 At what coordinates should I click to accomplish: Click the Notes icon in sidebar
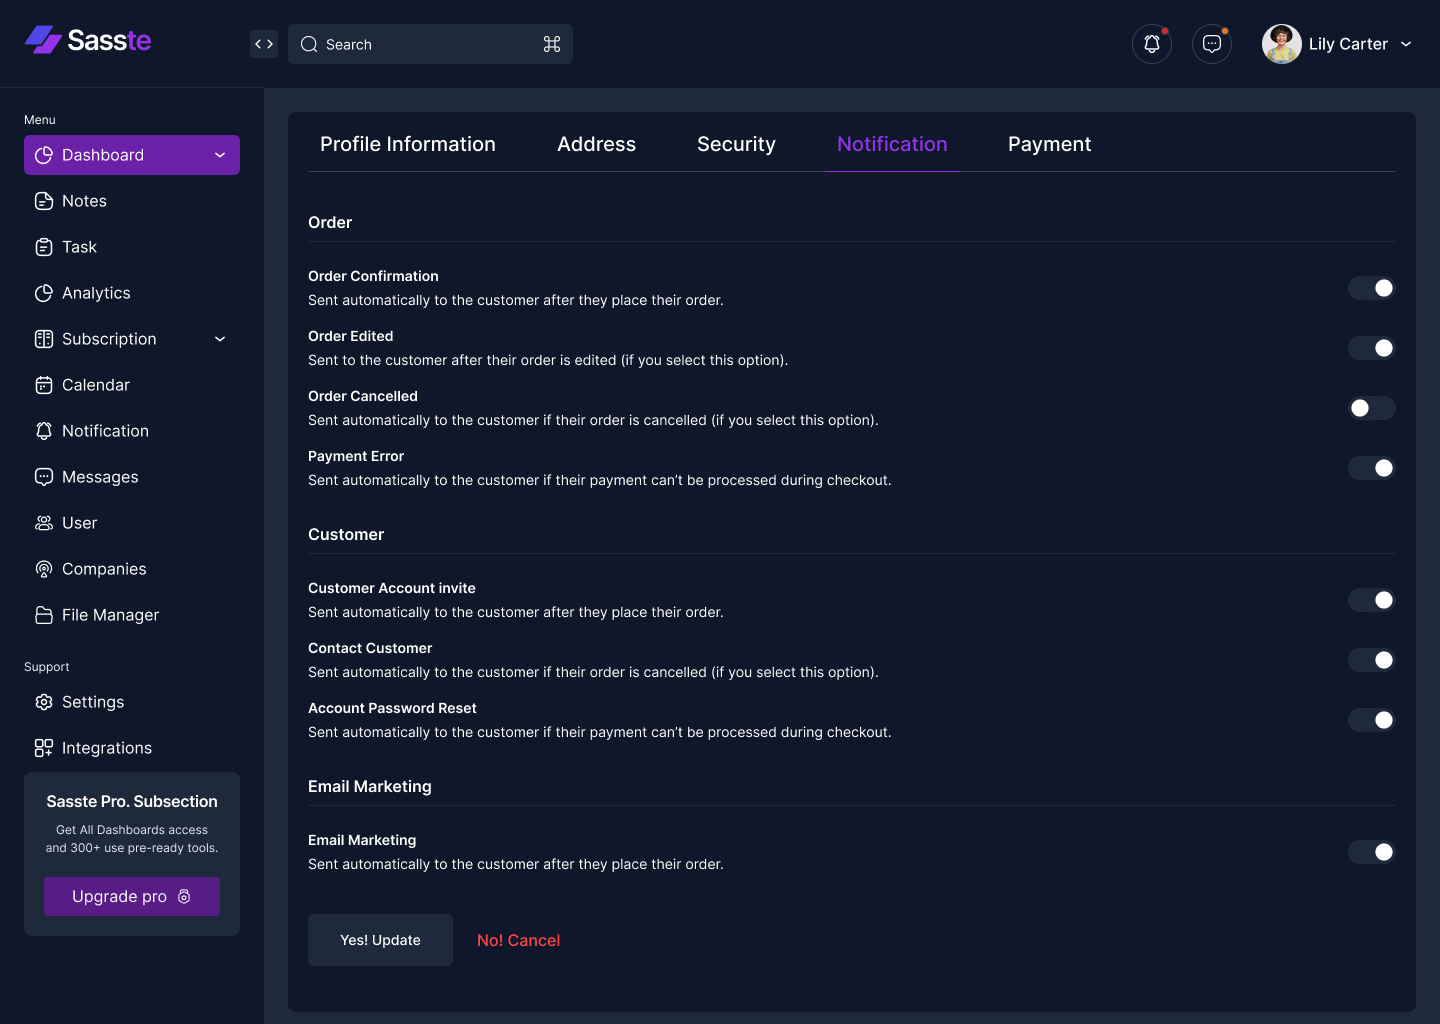tap(44, 201)
